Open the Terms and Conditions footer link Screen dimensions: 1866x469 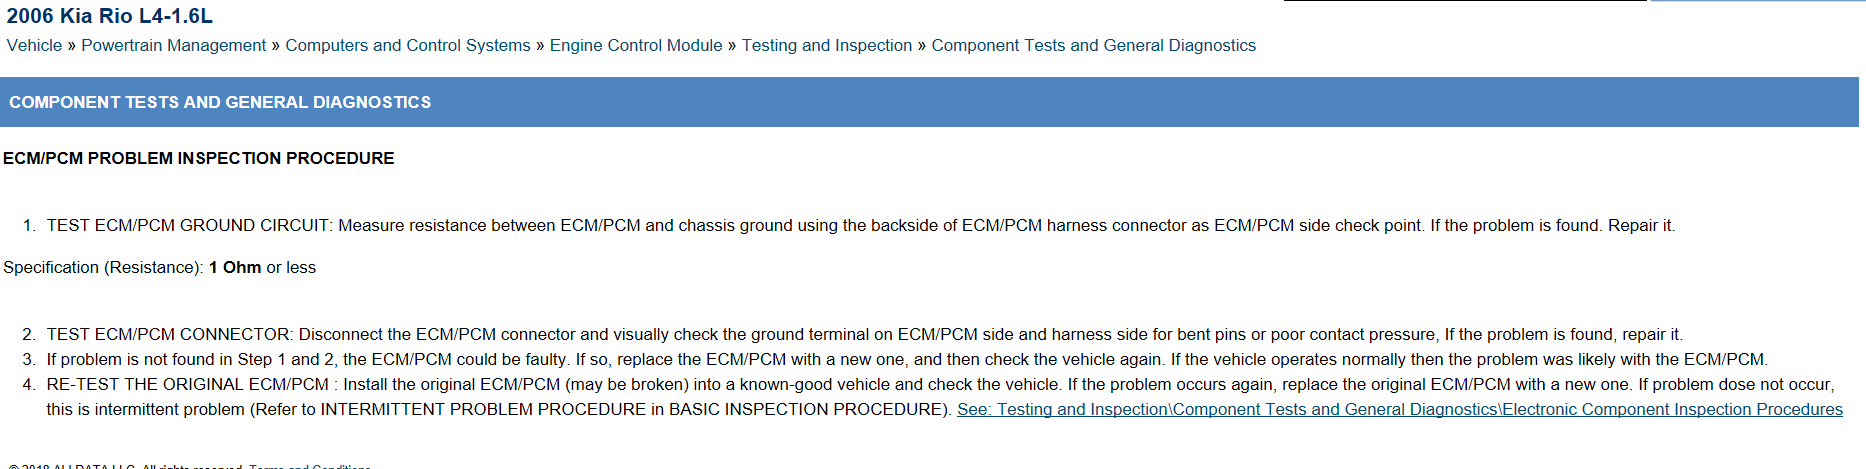tap(310, 466)
